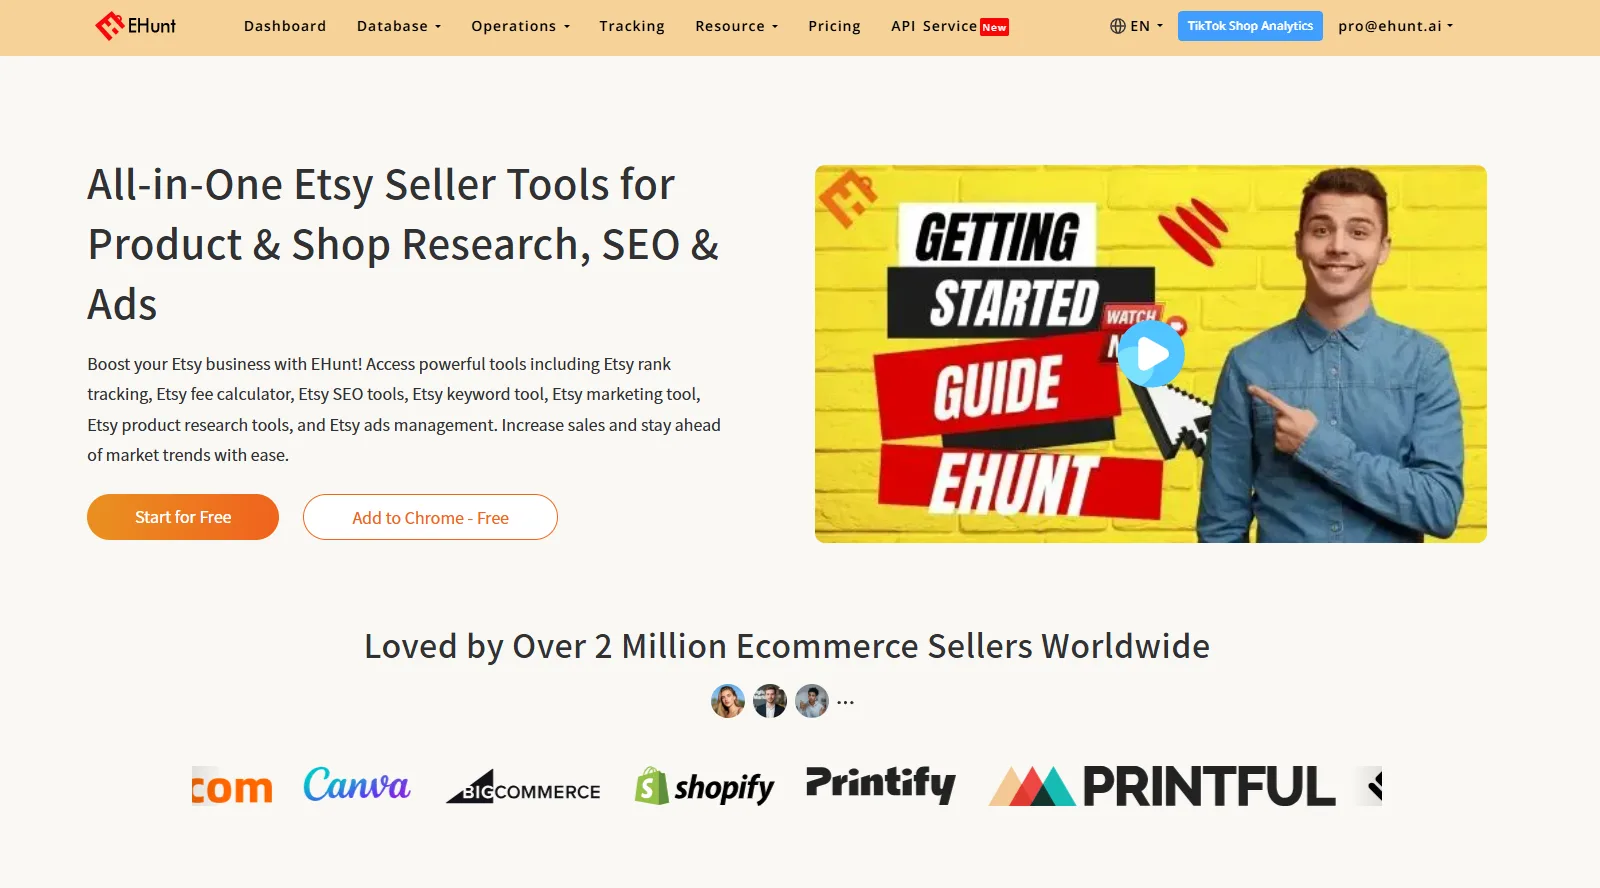Open the Tracking page
This screenshot has height=888, width=1600.
(x=632, y=26)
